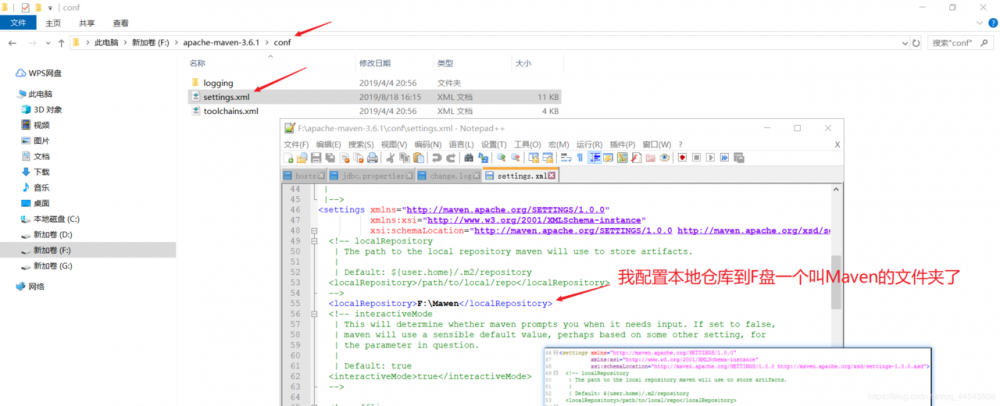Expand the address bar history dropdown
The width and height of the screenshot is (1000, 406).
click(x=906, y=43)
